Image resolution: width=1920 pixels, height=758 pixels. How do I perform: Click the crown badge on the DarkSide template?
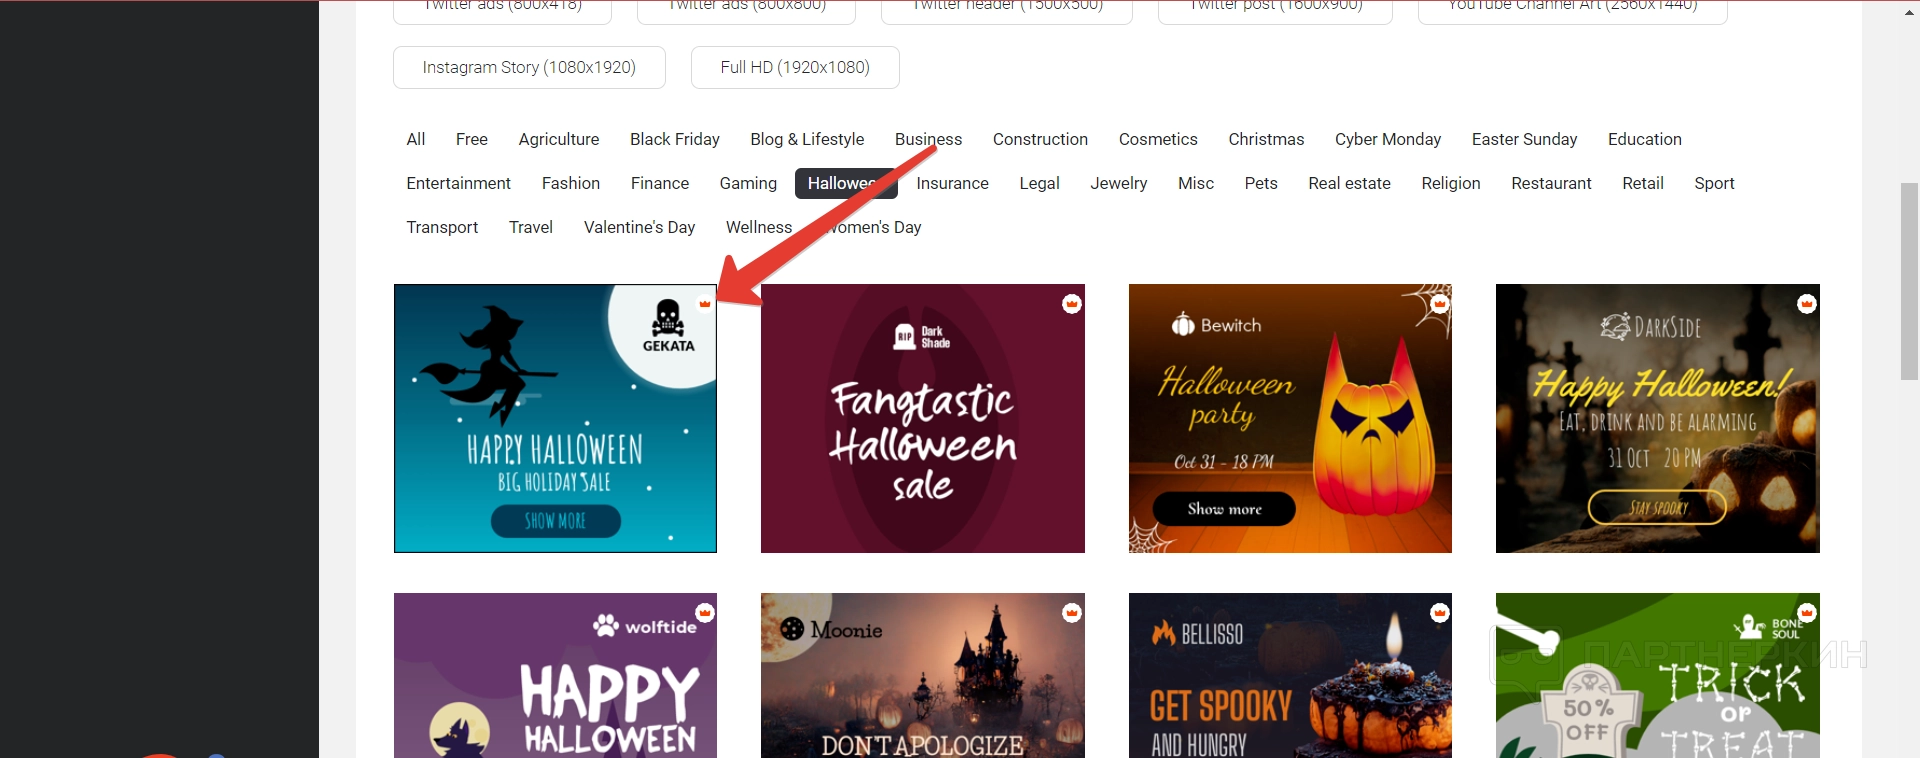1807,303
